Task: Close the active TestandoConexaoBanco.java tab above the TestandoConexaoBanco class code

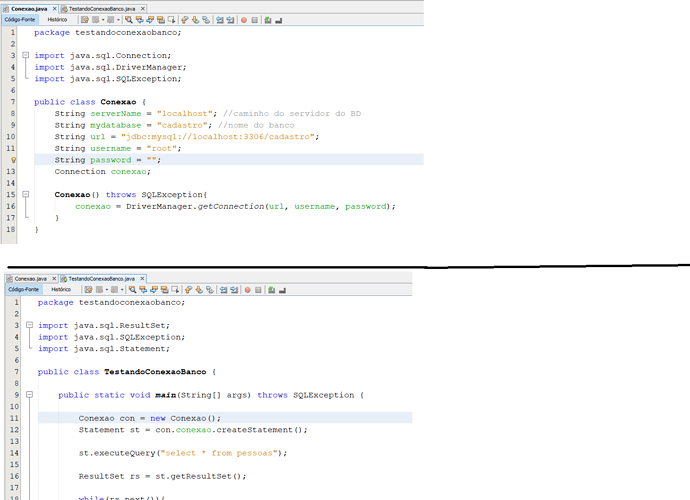Action: pos(142,279)
